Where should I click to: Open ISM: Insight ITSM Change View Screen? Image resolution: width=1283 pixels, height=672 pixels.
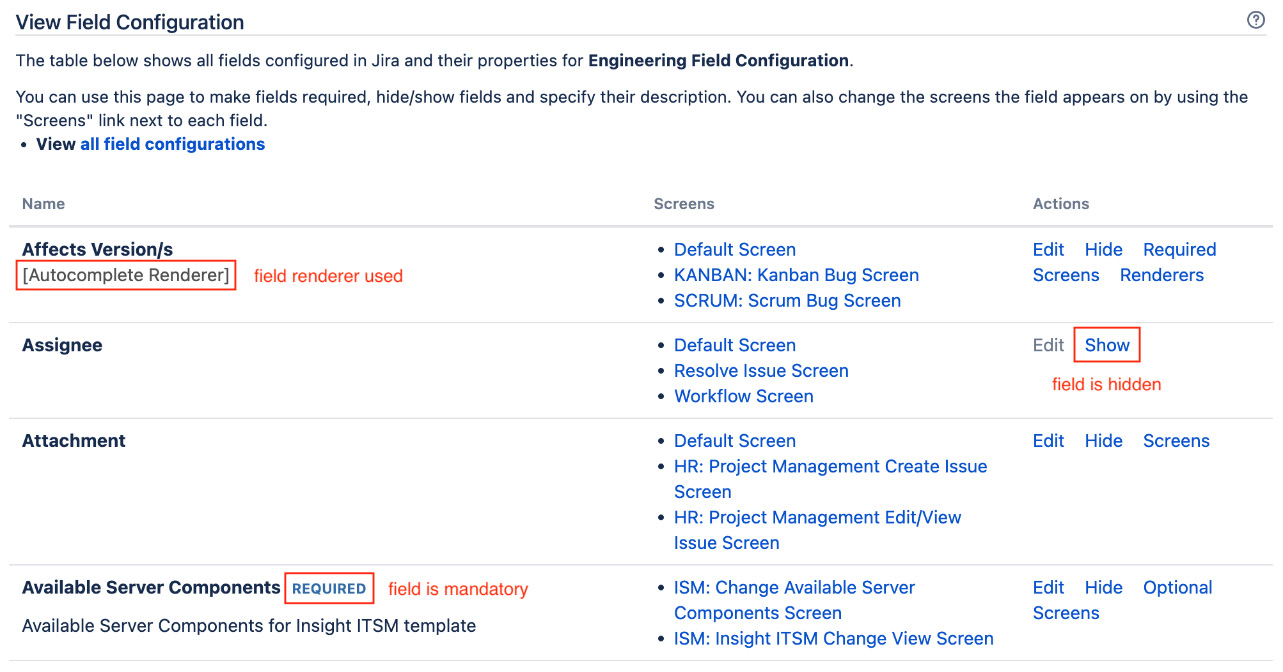click(833, 638)
